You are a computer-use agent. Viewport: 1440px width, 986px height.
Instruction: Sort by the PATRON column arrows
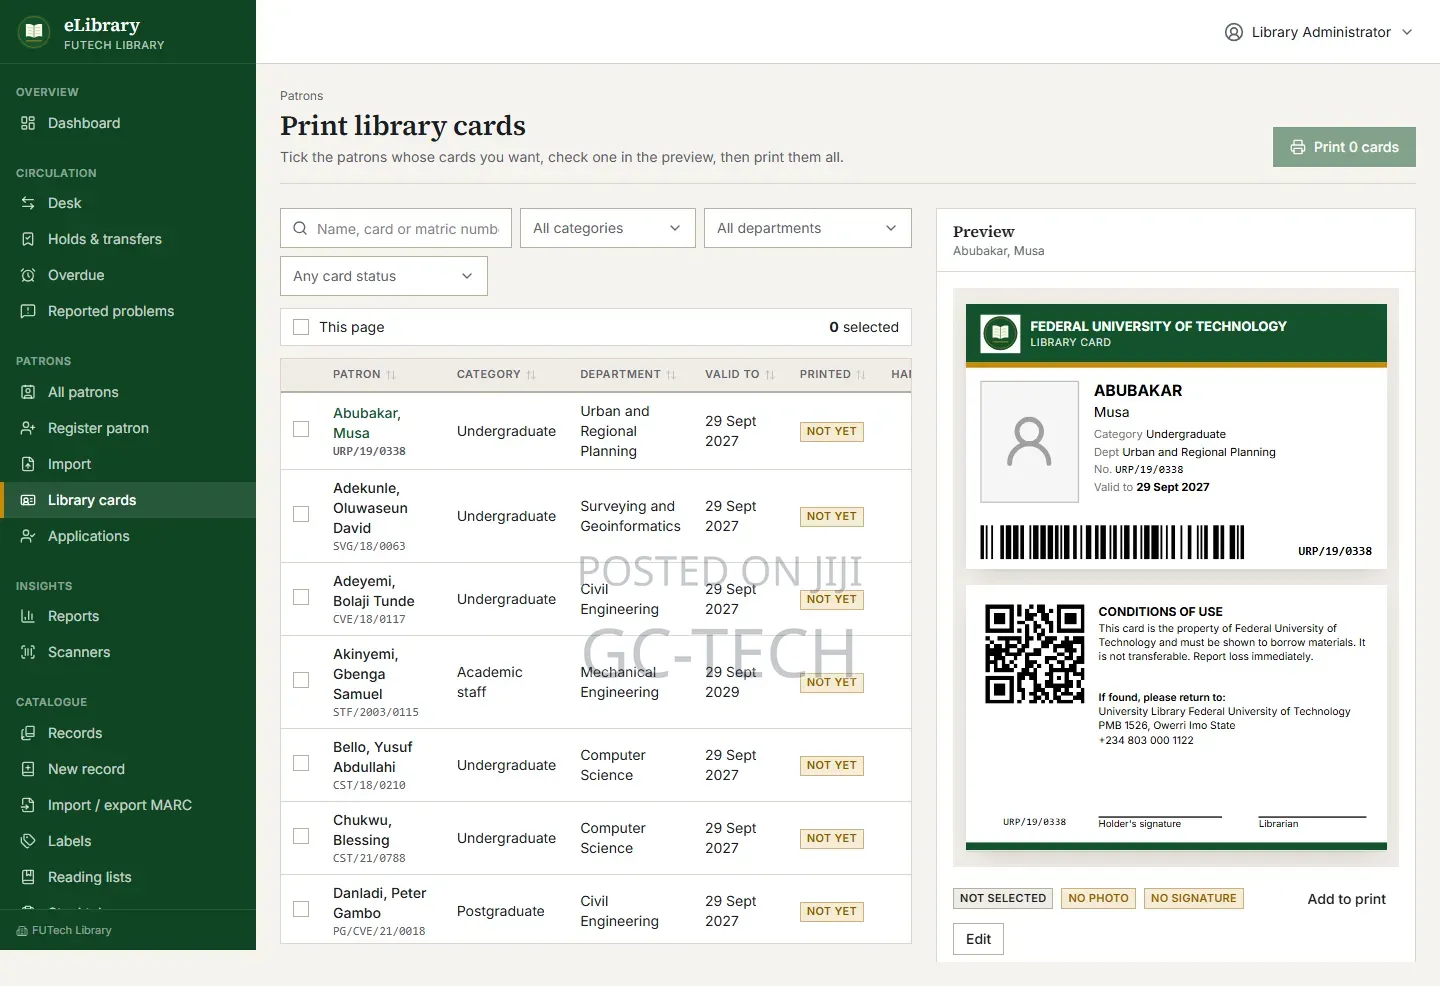(391, 375)
